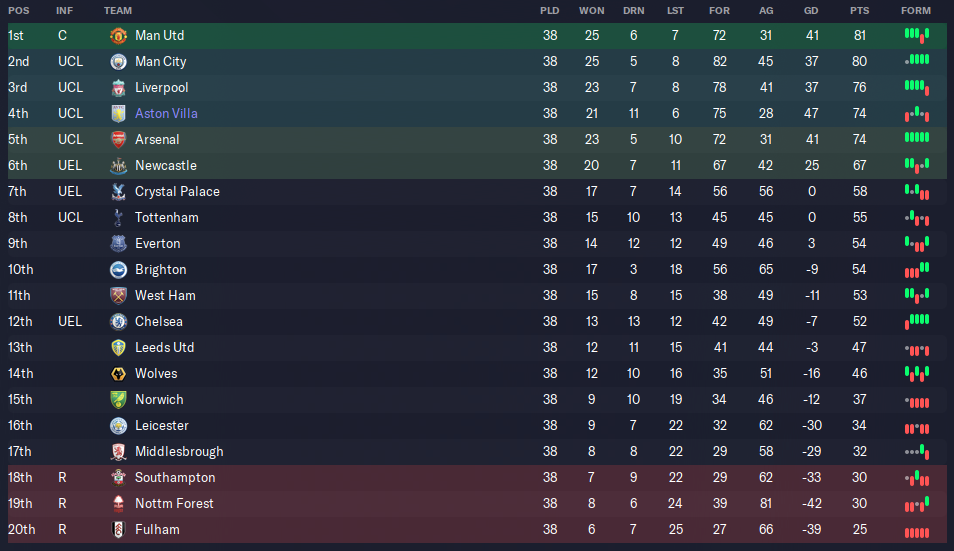Click the Man Utd club crest

point(118,36)
